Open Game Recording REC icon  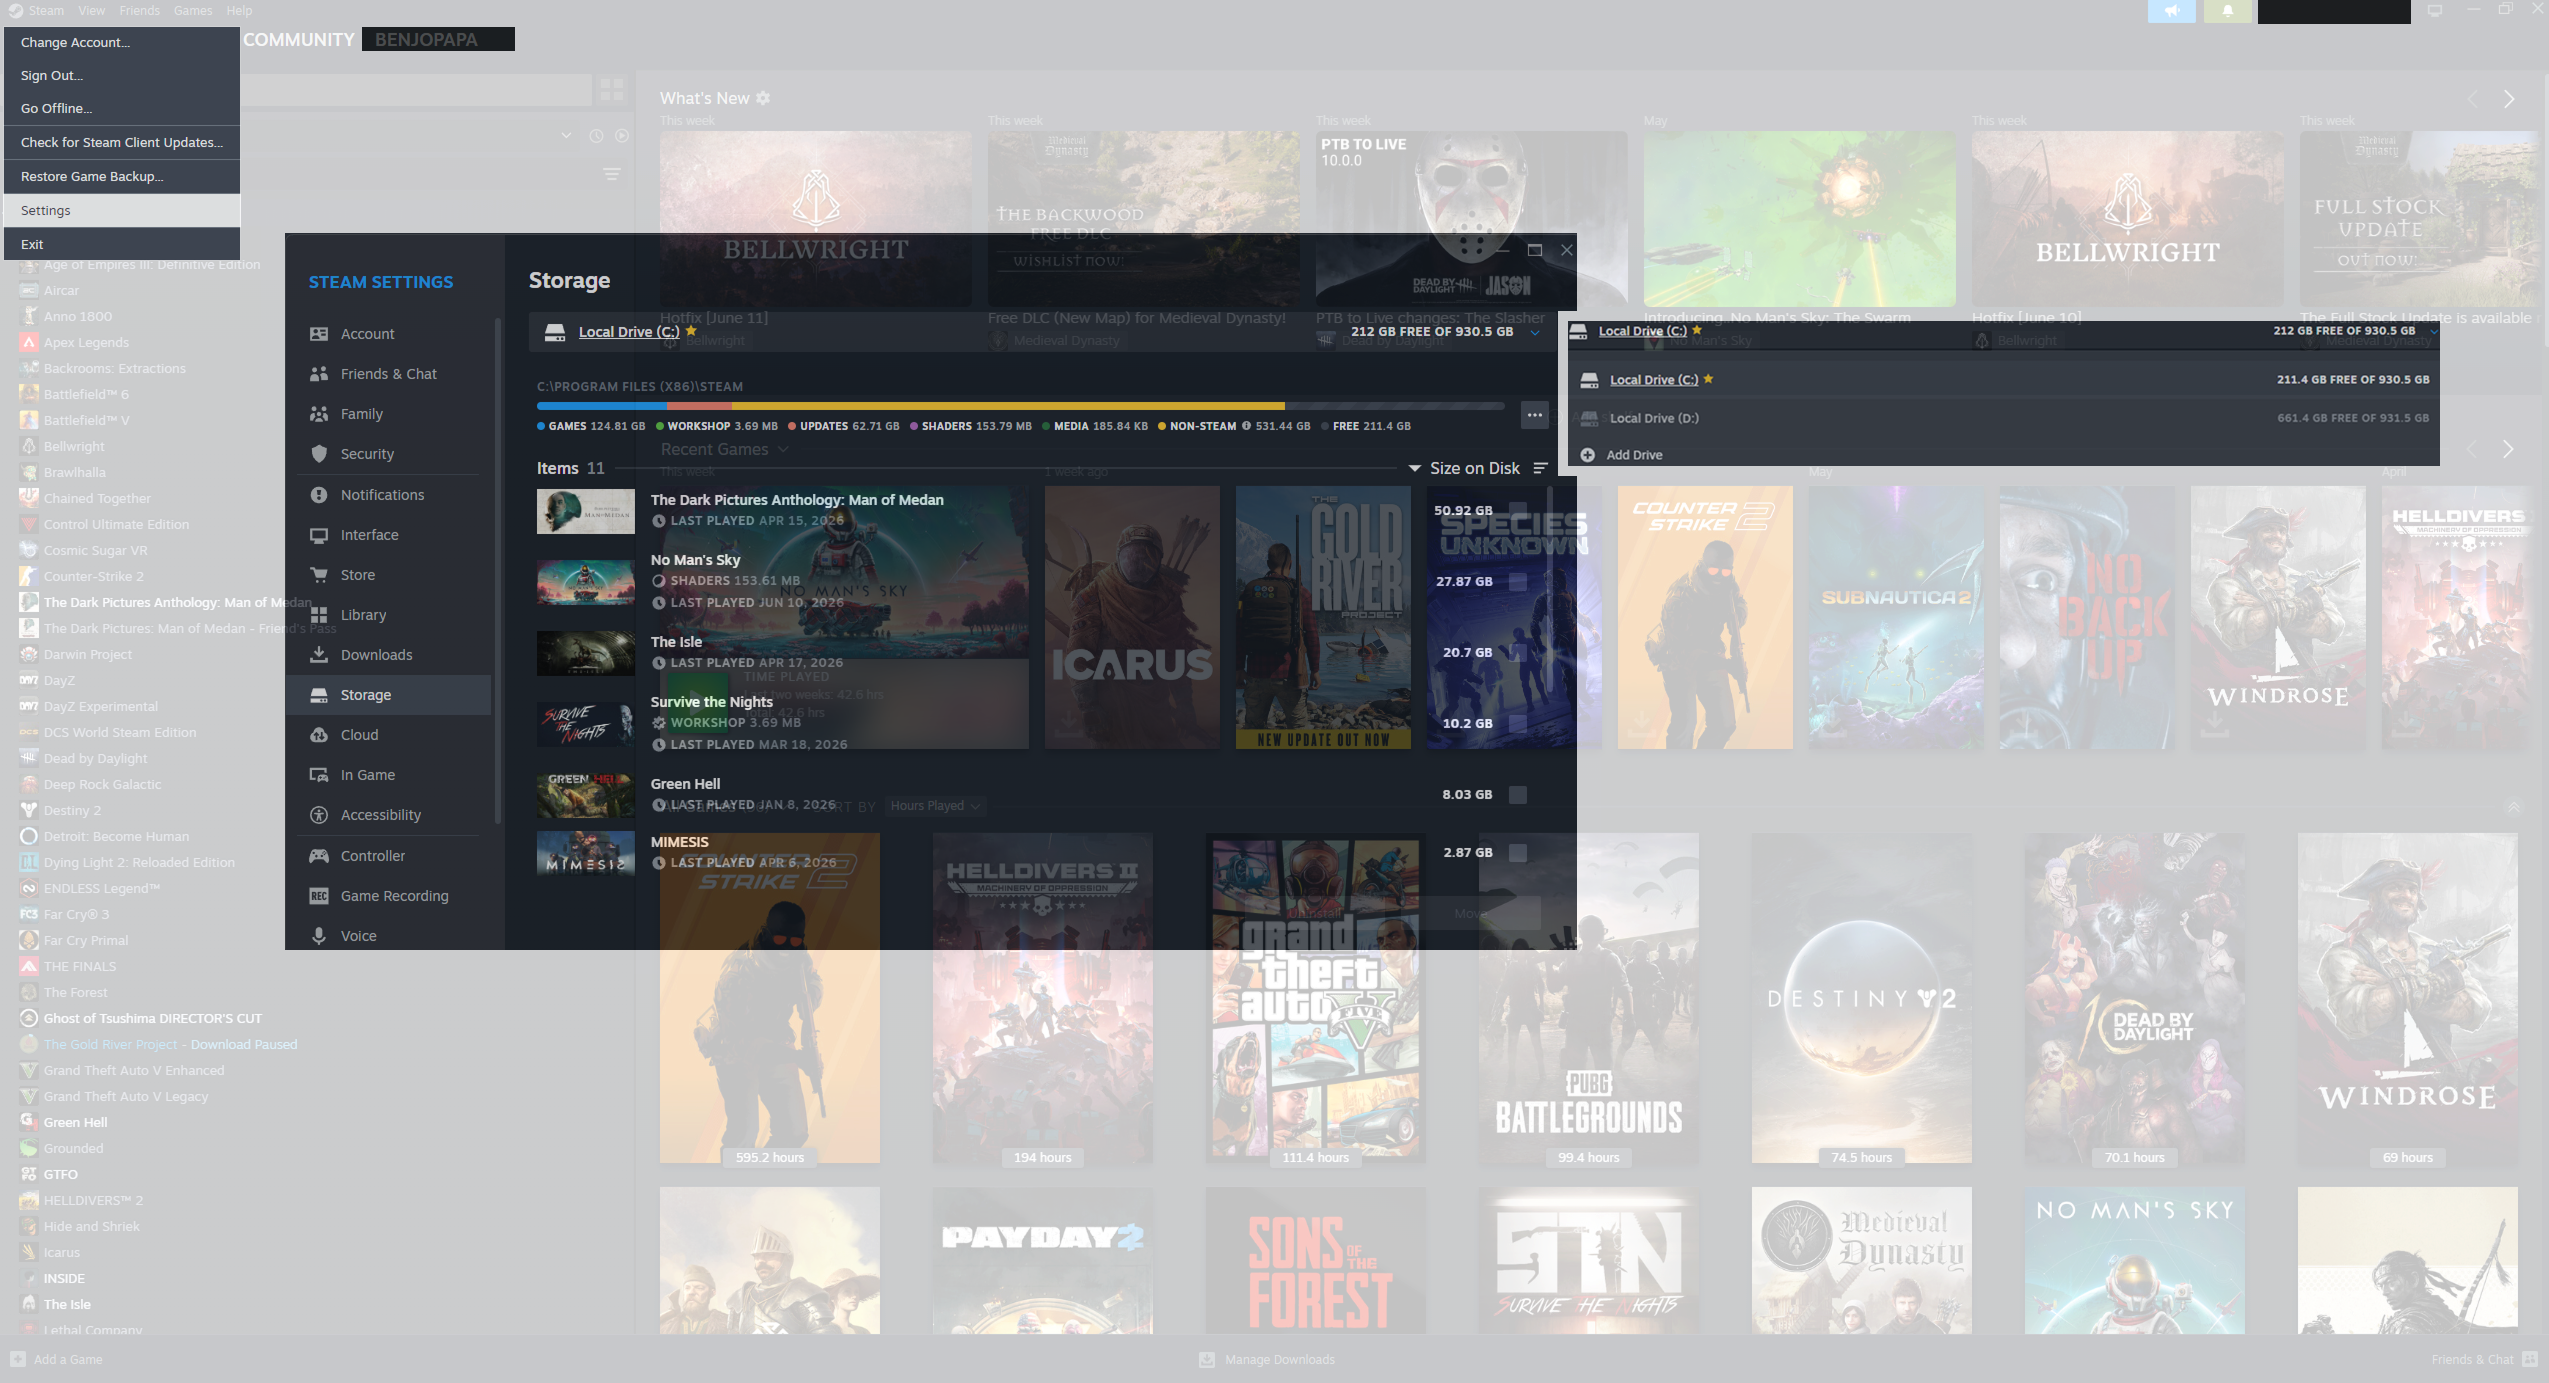(x=319, y=896)
